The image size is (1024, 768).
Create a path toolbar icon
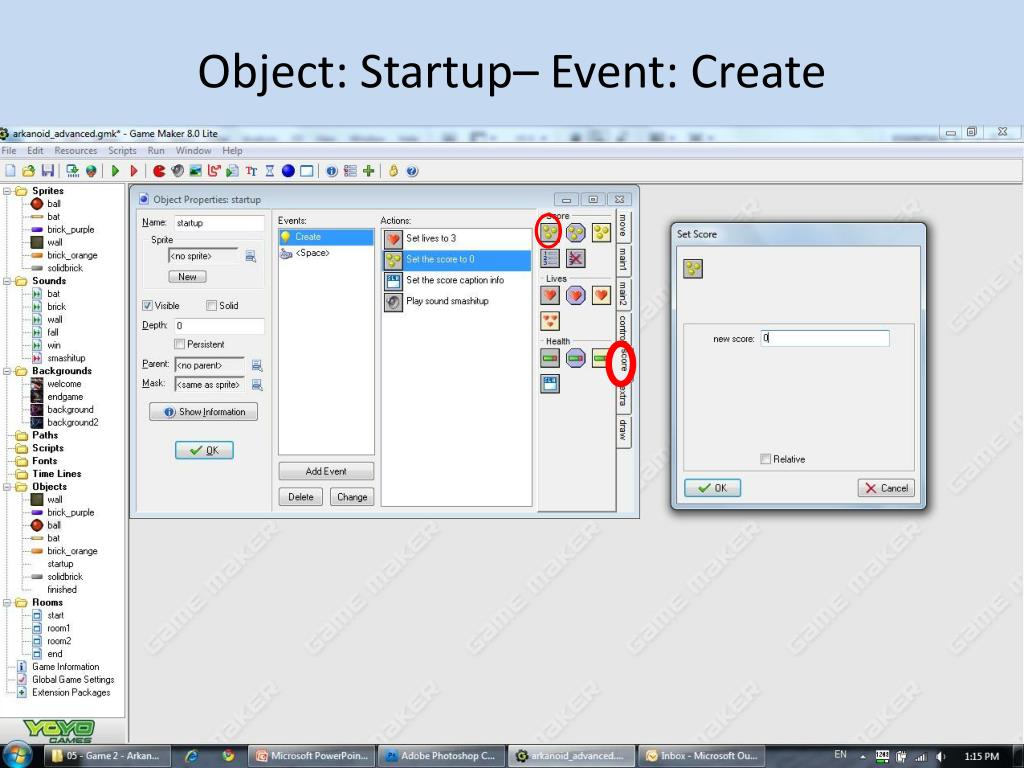click(x=214, y=171)
